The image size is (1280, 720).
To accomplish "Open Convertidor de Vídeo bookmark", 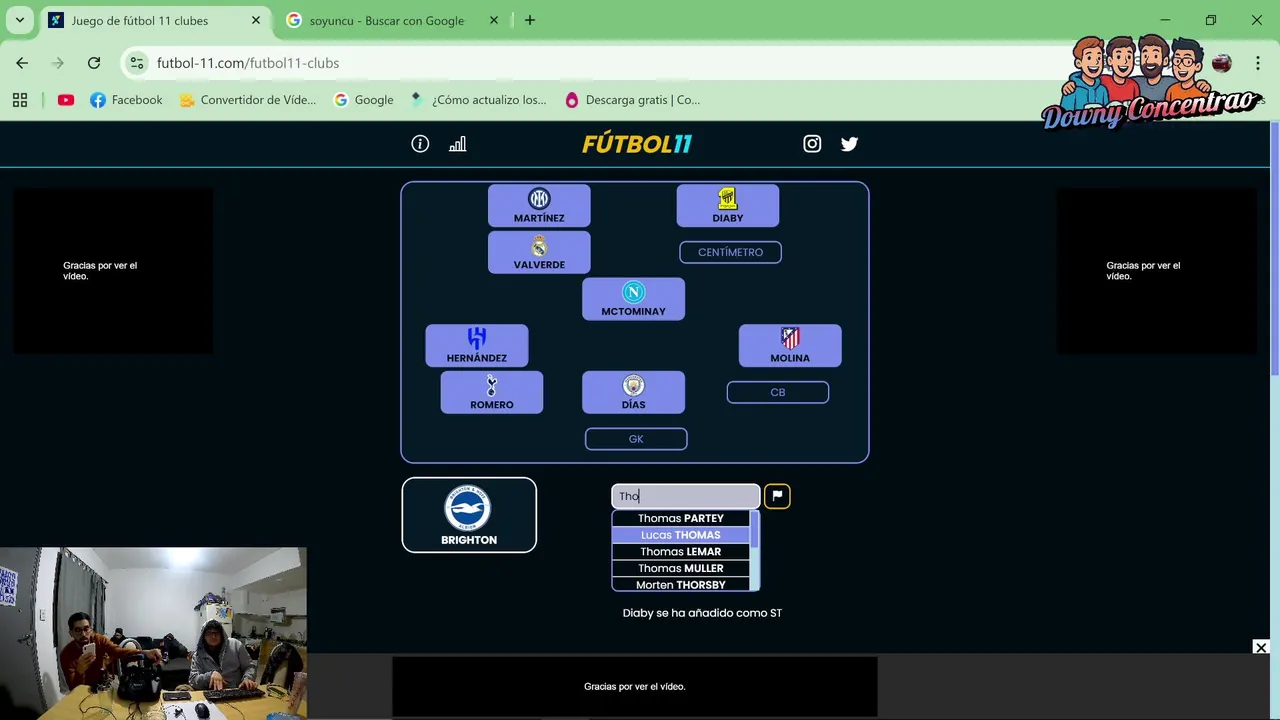I will tap(248, 100).
